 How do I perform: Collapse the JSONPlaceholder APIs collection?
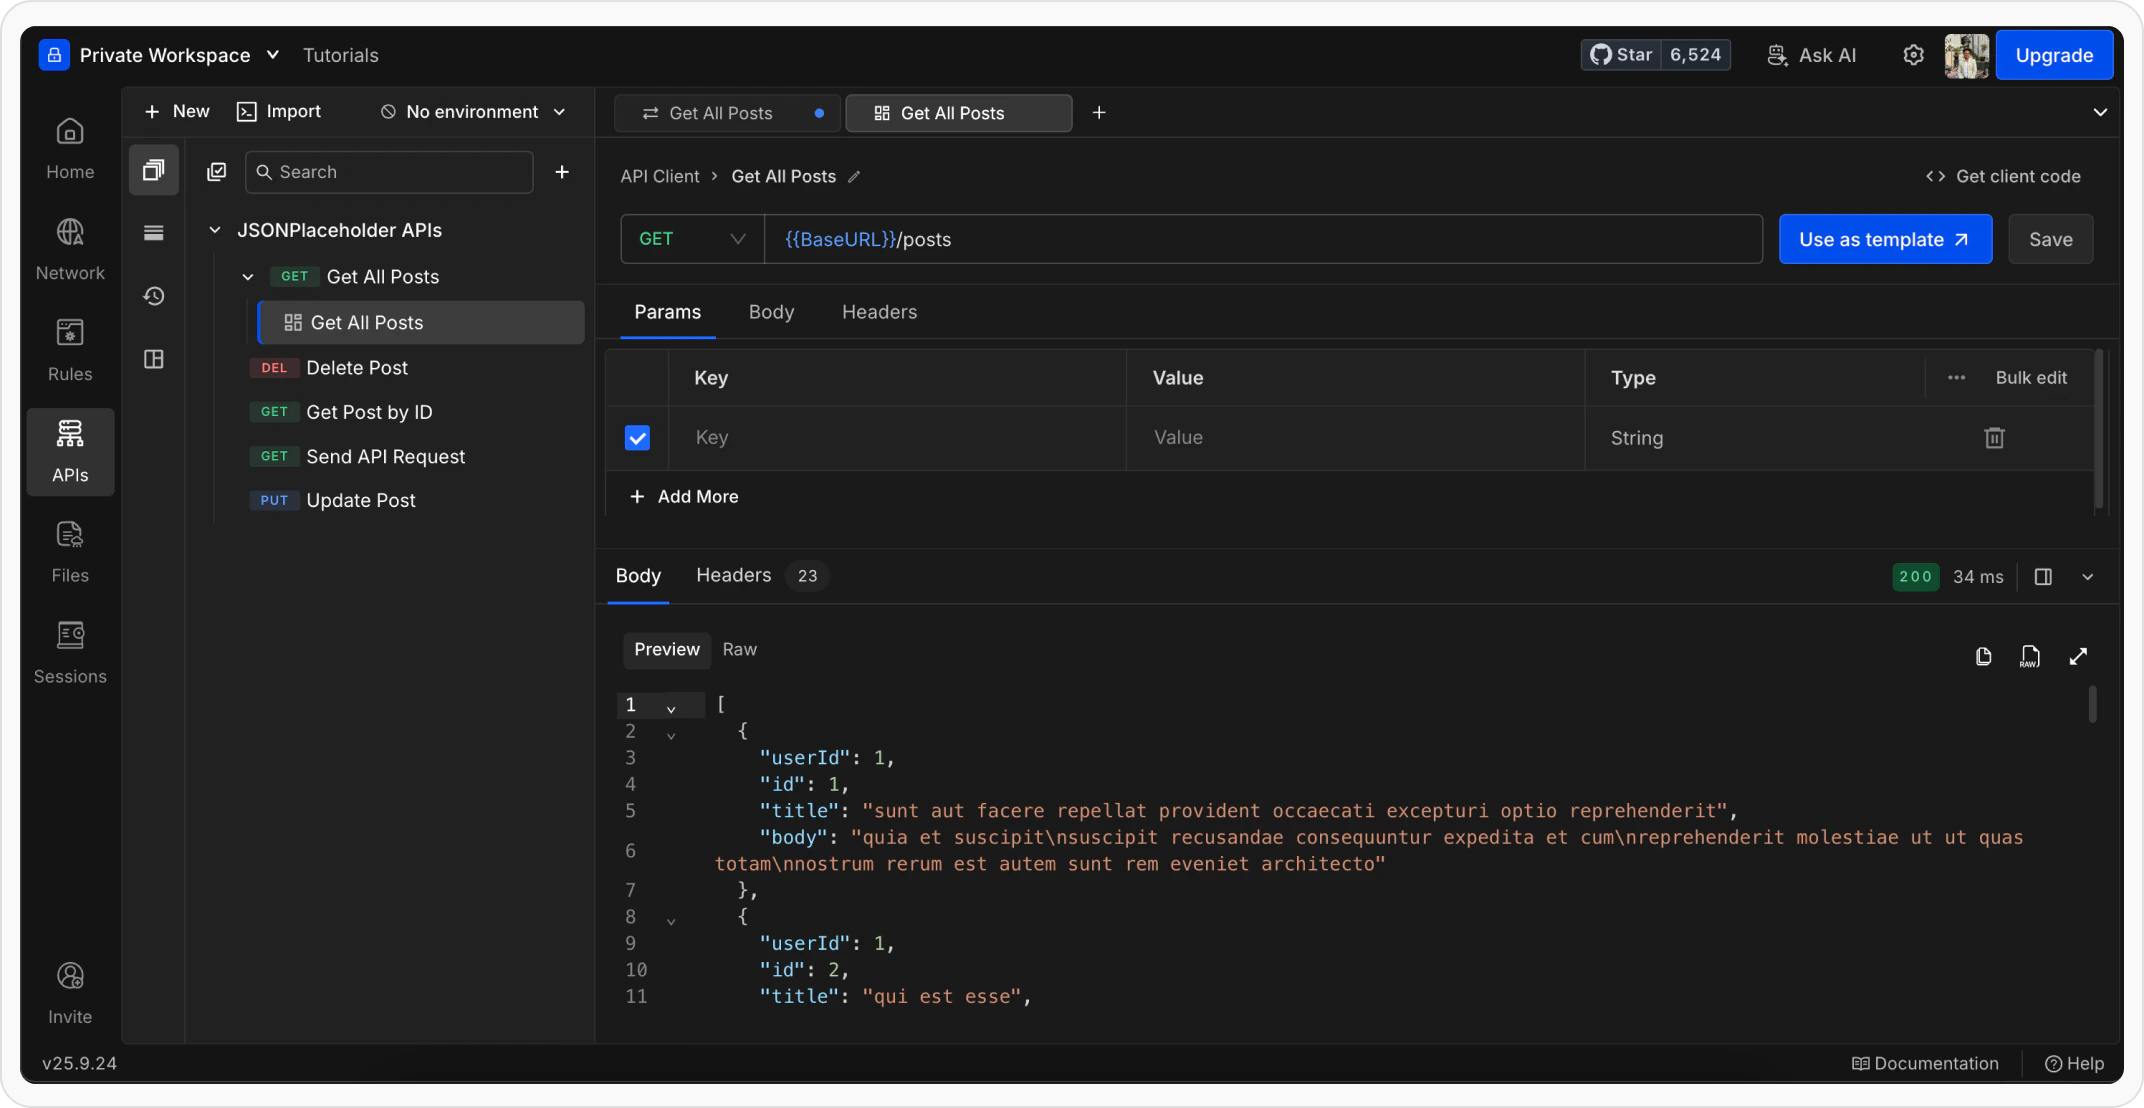coord(215,230)
